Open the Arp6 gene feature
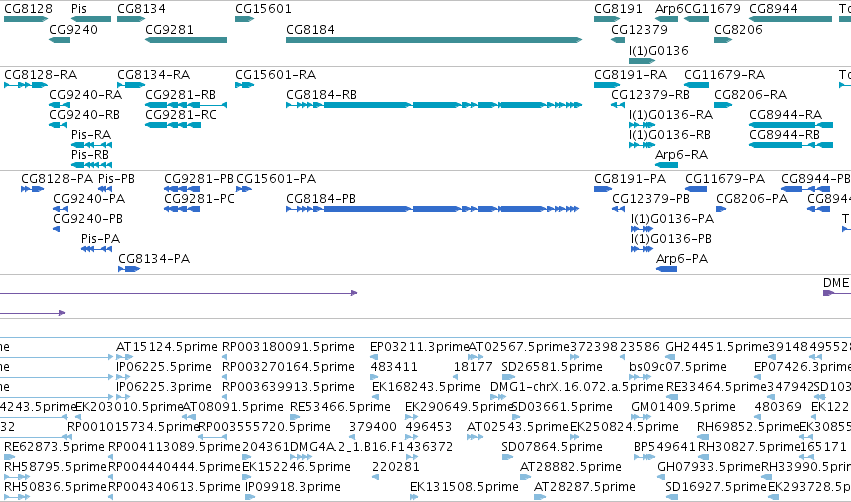The width and height of the screenshot is (851, 502). pos(666,19)
